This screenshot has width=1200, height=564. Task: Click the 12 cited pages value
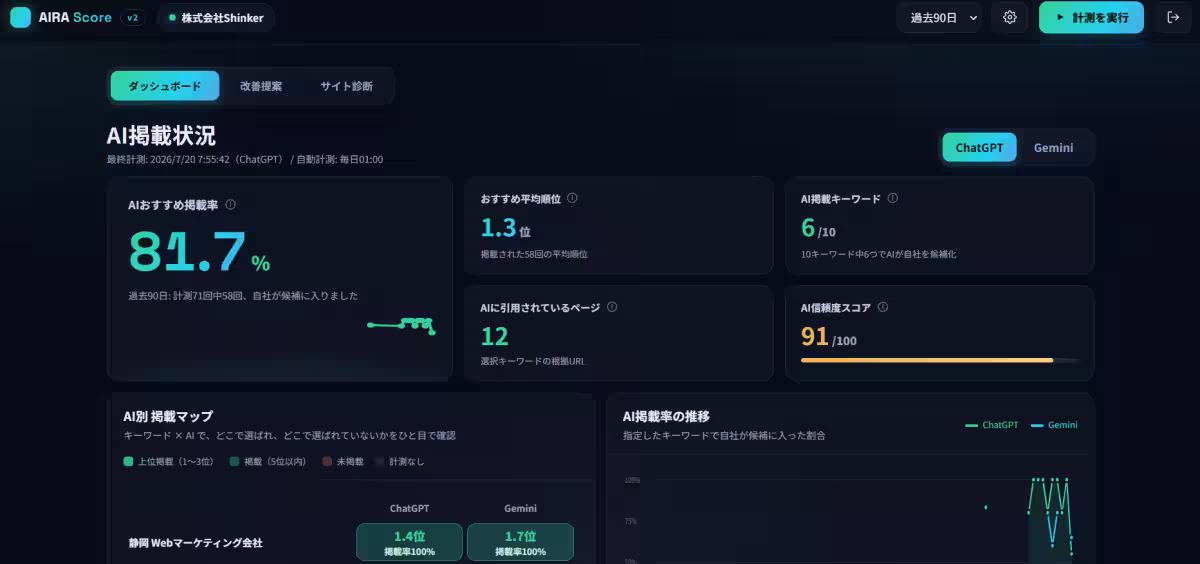[x=494, y=337]
